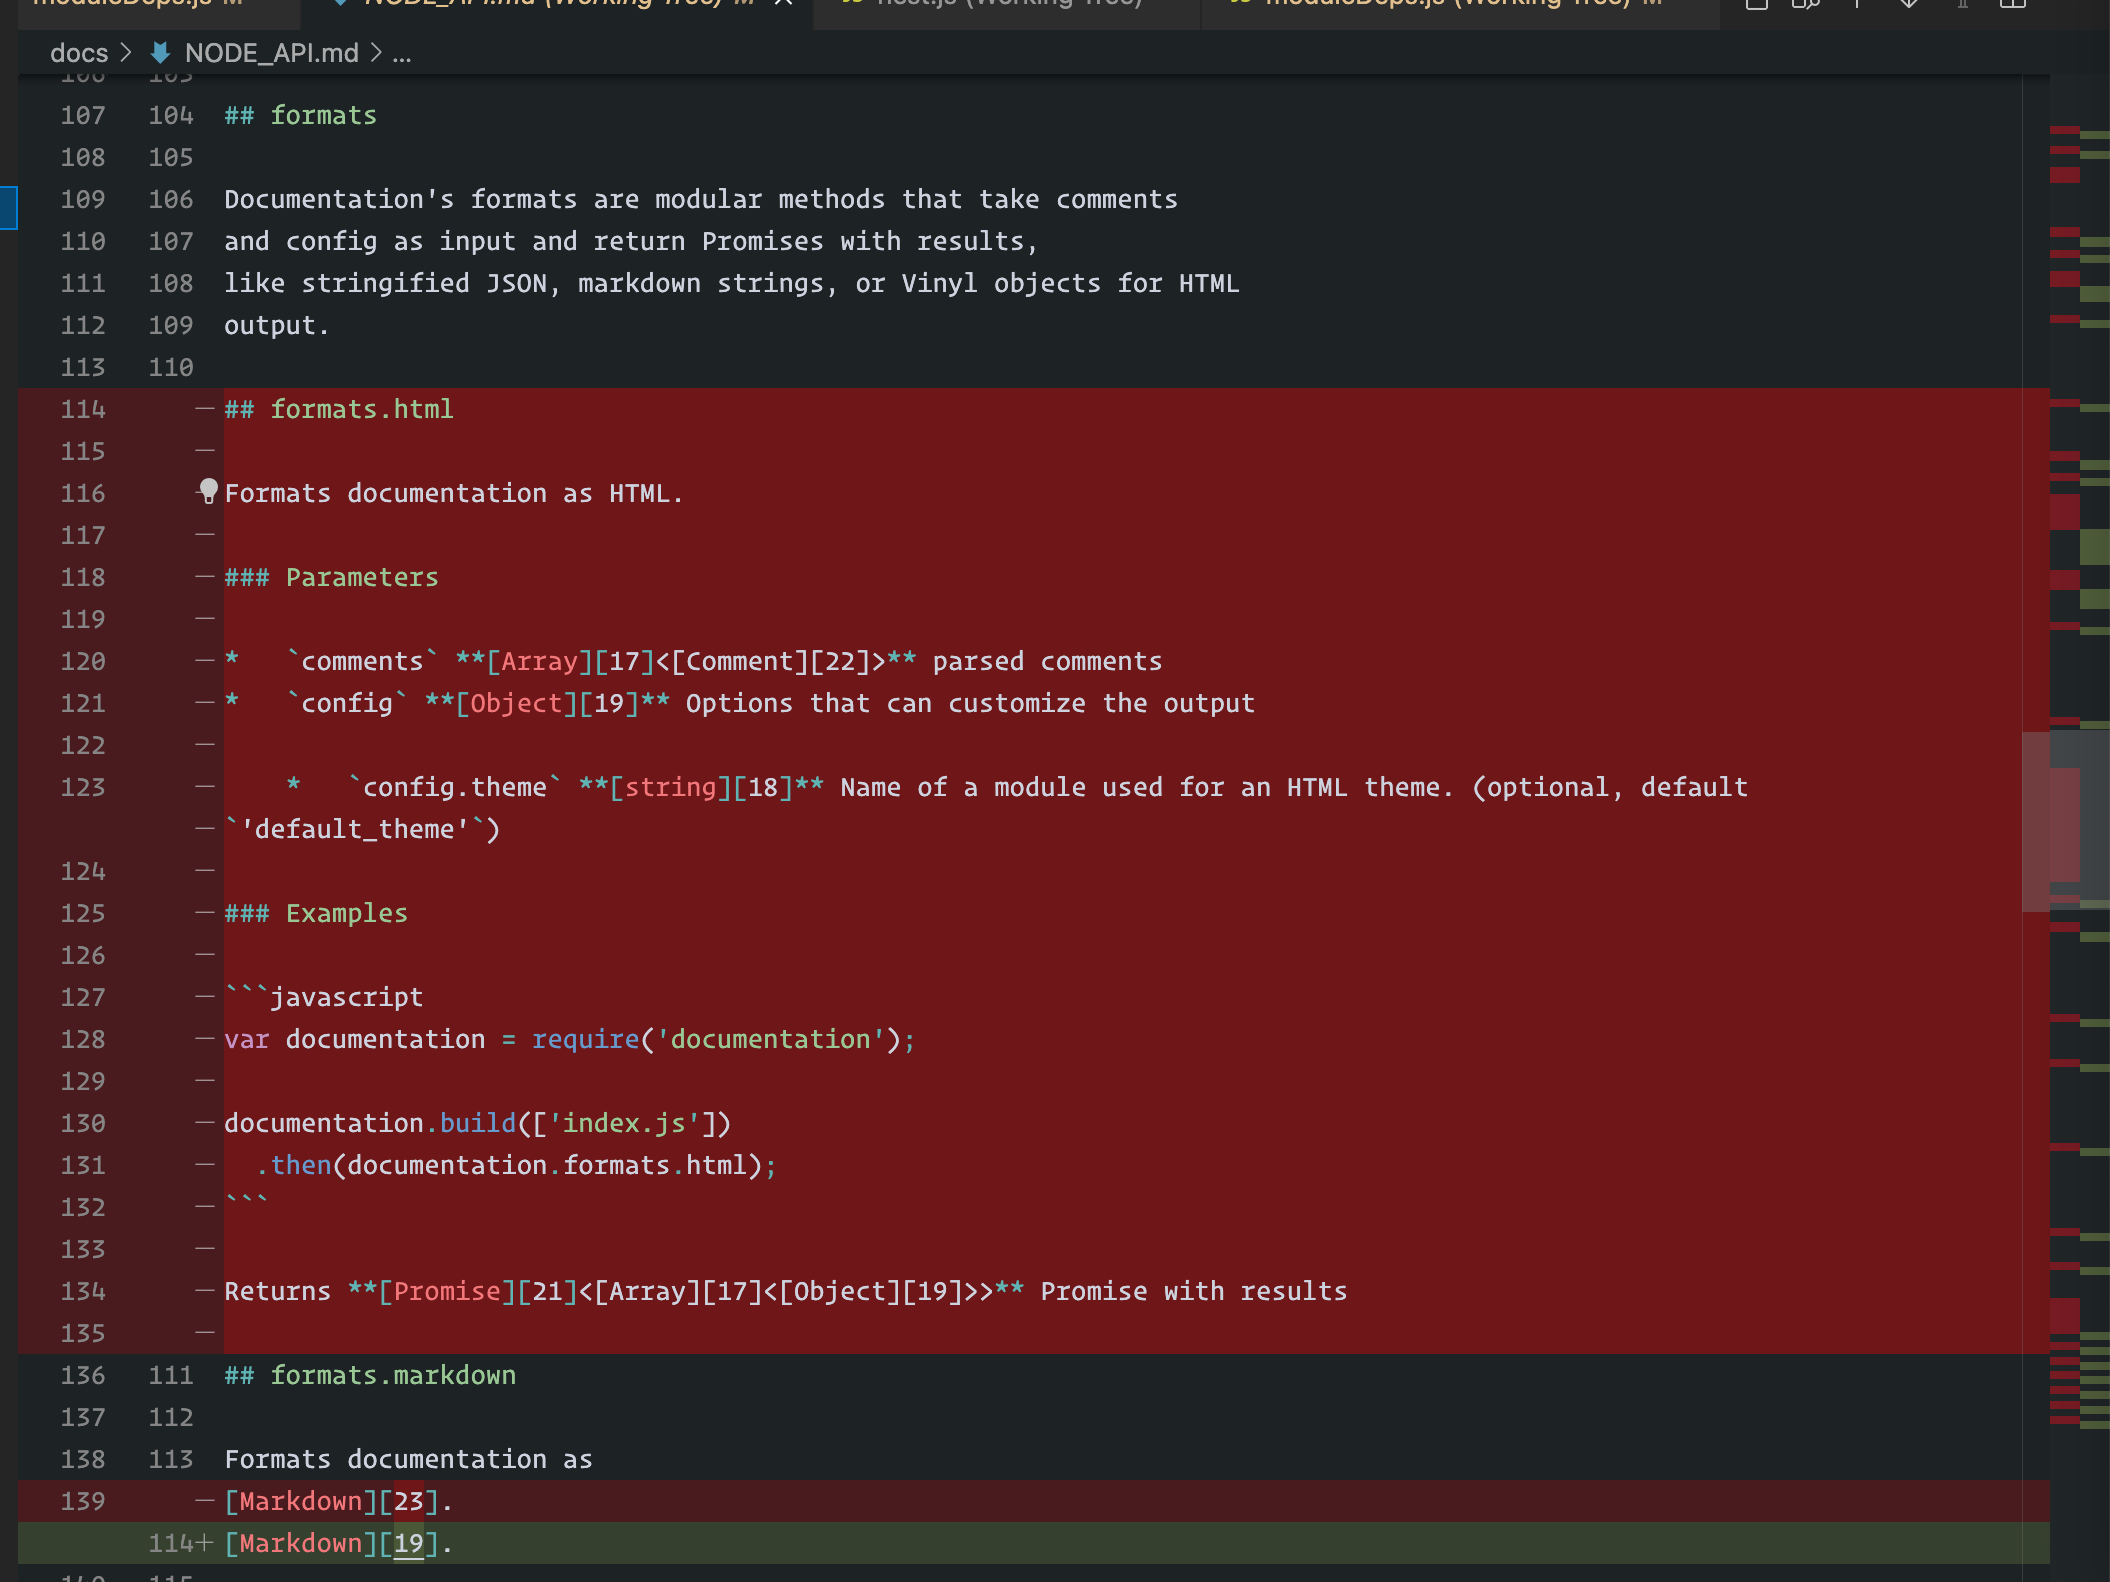Click the unchanged line 'Formats documentation as' at 113
The width and height of the screenshot is (2110, 1582).
tap(408, 1459)
